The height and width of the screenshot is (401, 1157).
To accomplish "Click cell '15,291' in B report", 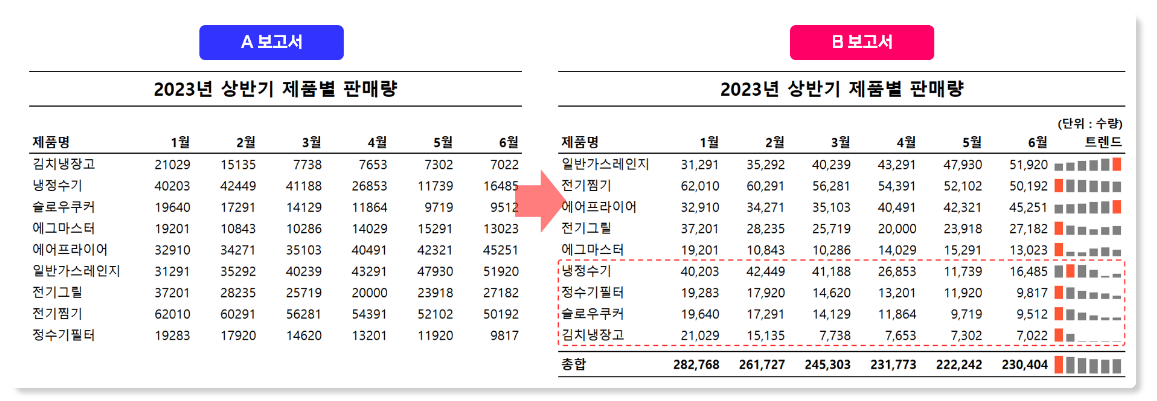I will click(x=963, y=250).
